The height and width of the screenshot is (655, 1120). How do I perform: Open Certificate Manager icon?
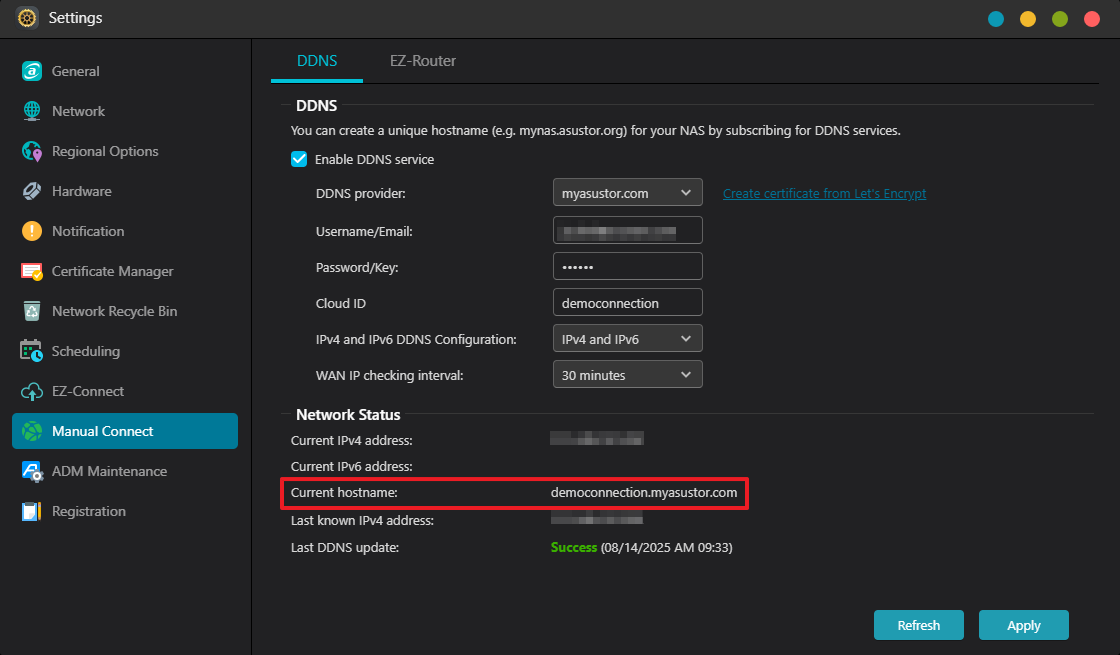(32, 271)
